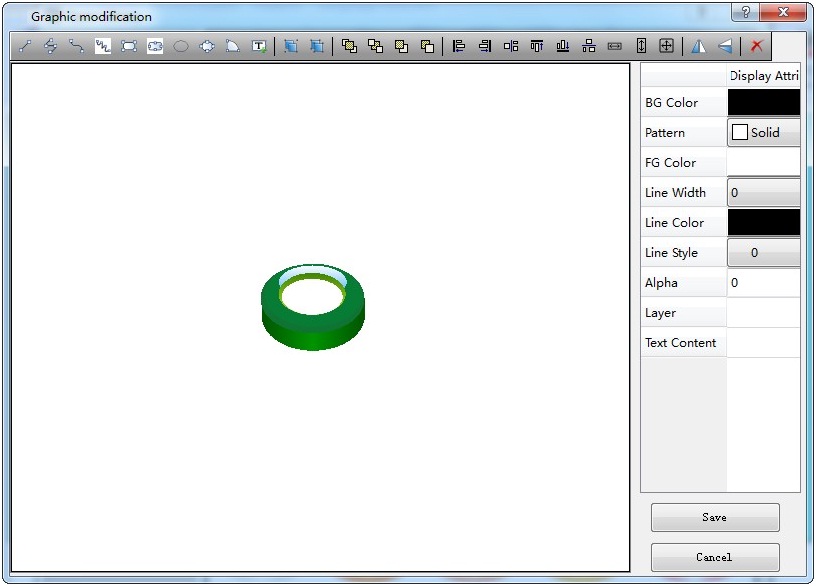
Task: Click the Layer attribute field
Action: (763, 312)
